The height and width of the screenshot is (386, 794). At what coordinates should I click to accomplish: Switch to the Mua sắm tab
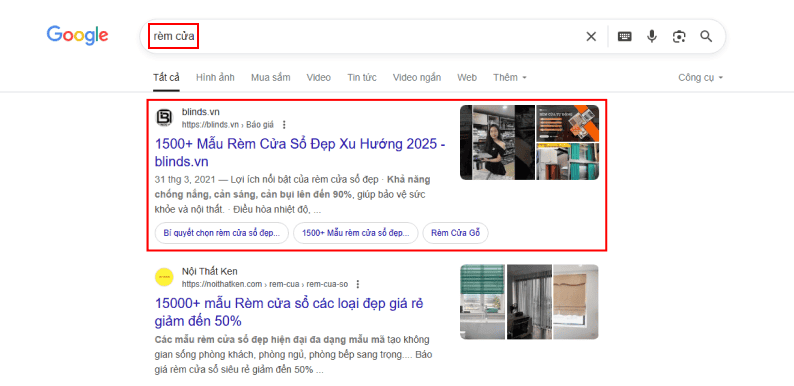coord(270,78)
